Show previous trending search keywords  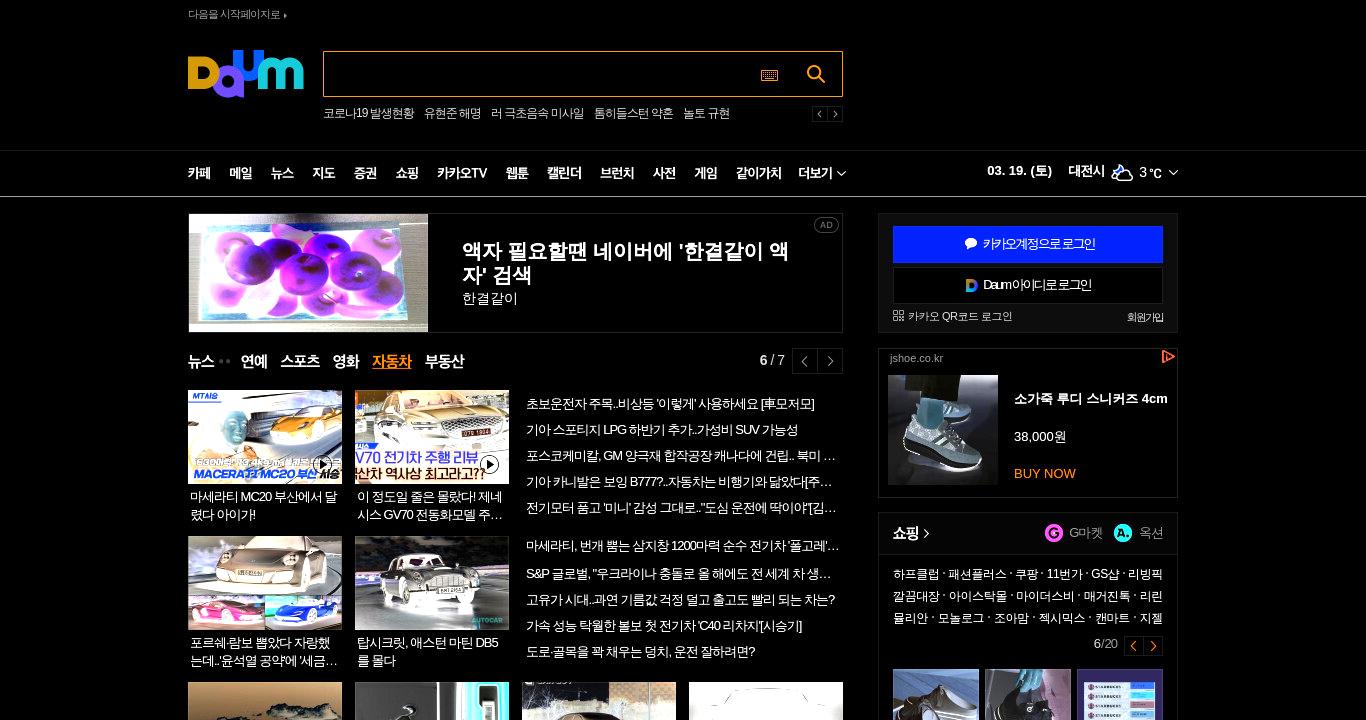click(820, 114)
